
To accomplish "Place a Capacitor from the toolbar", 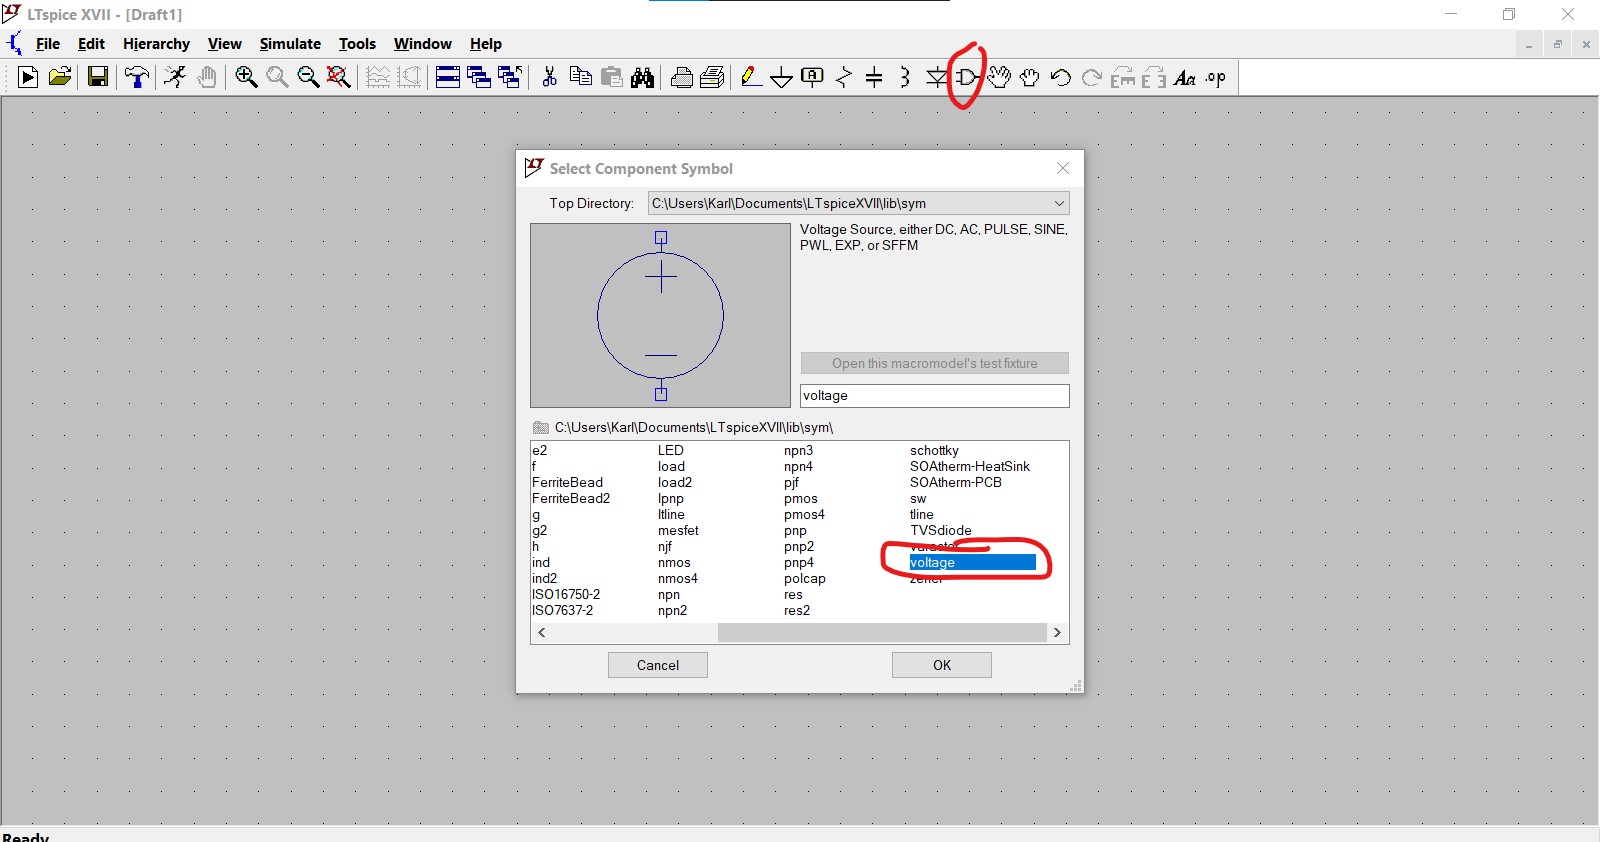I will pos(874,77).
